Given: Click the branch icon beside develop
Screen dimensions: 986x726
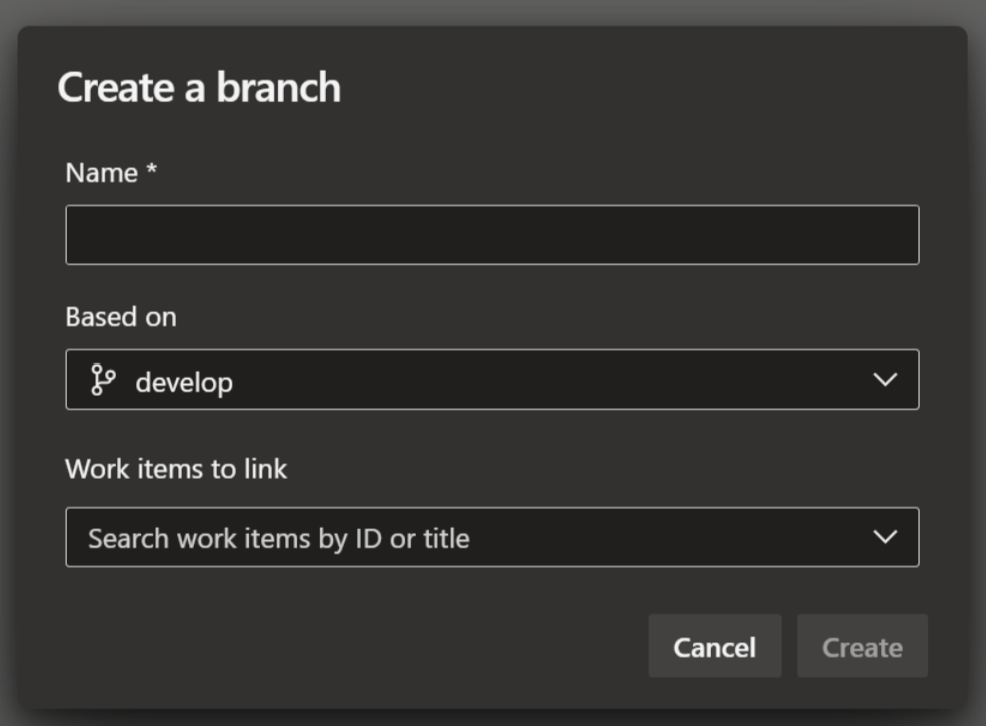Looking at the screenshot, I should (103, 380).
